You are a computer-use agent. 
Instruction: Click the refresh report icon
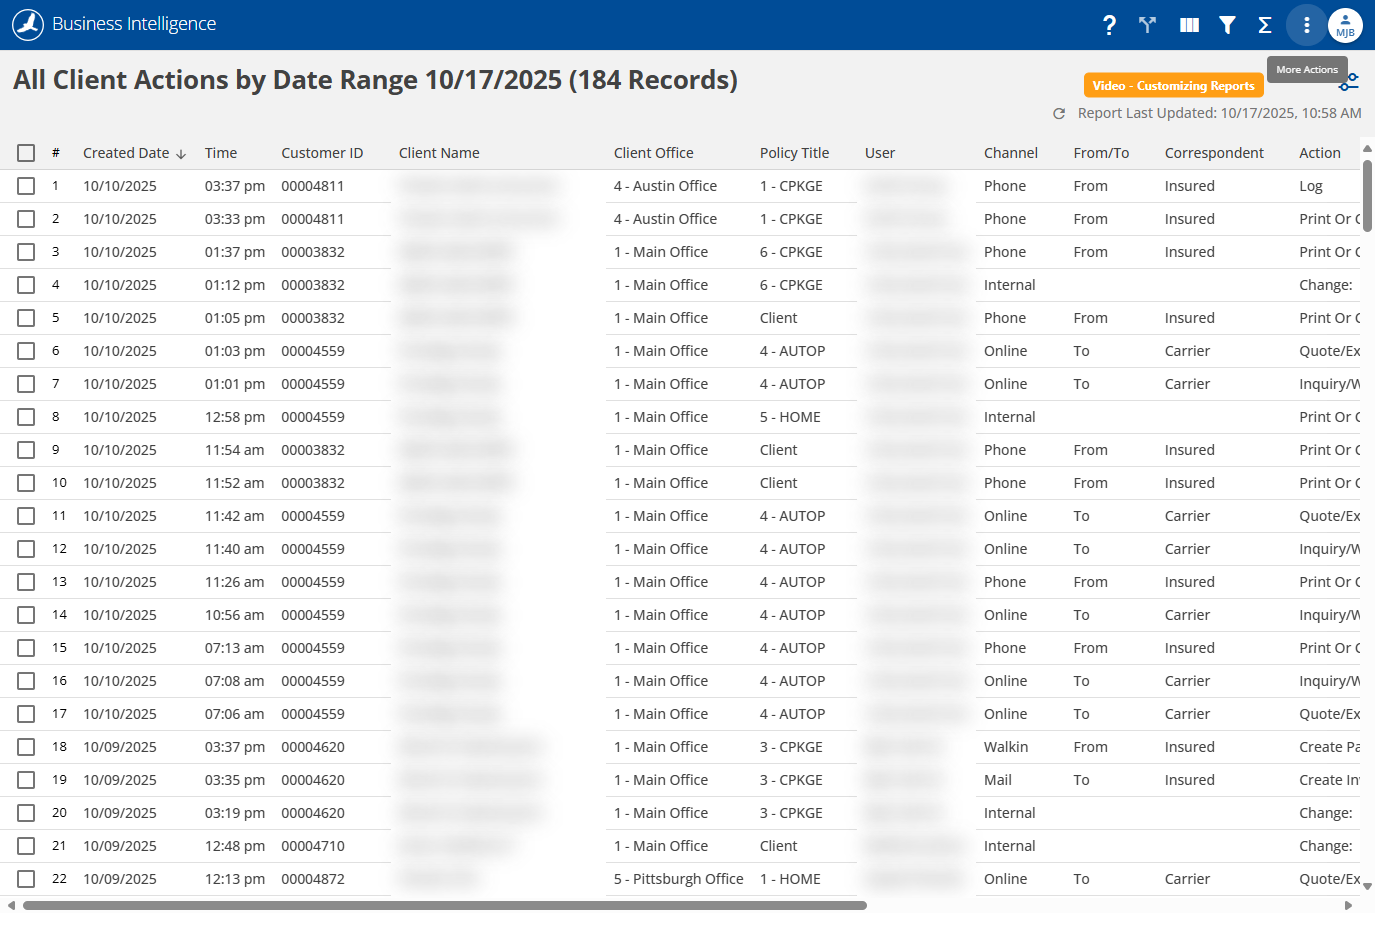click(1059, 114)
